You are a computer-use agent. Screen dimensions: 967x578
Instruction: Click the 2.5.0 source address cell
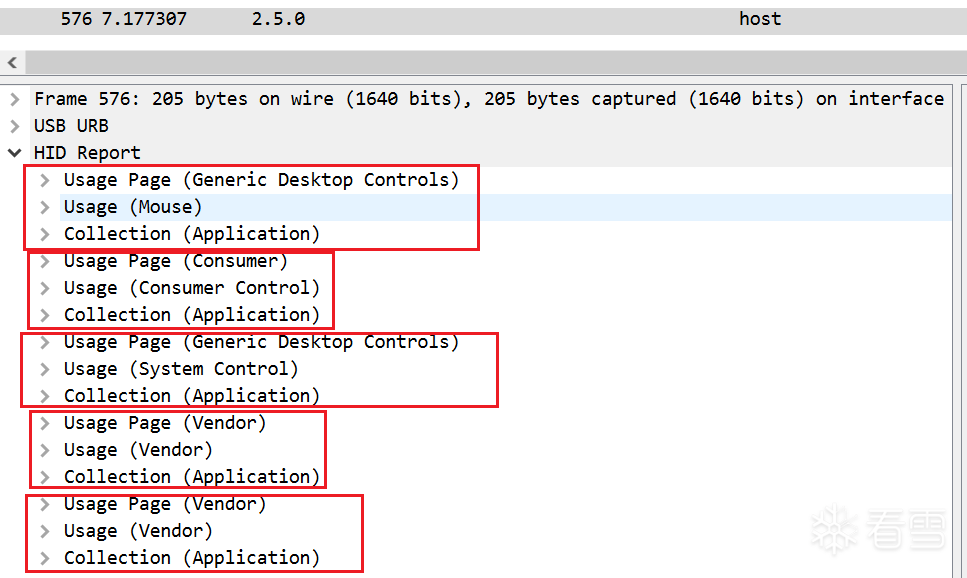pos(278,19)
